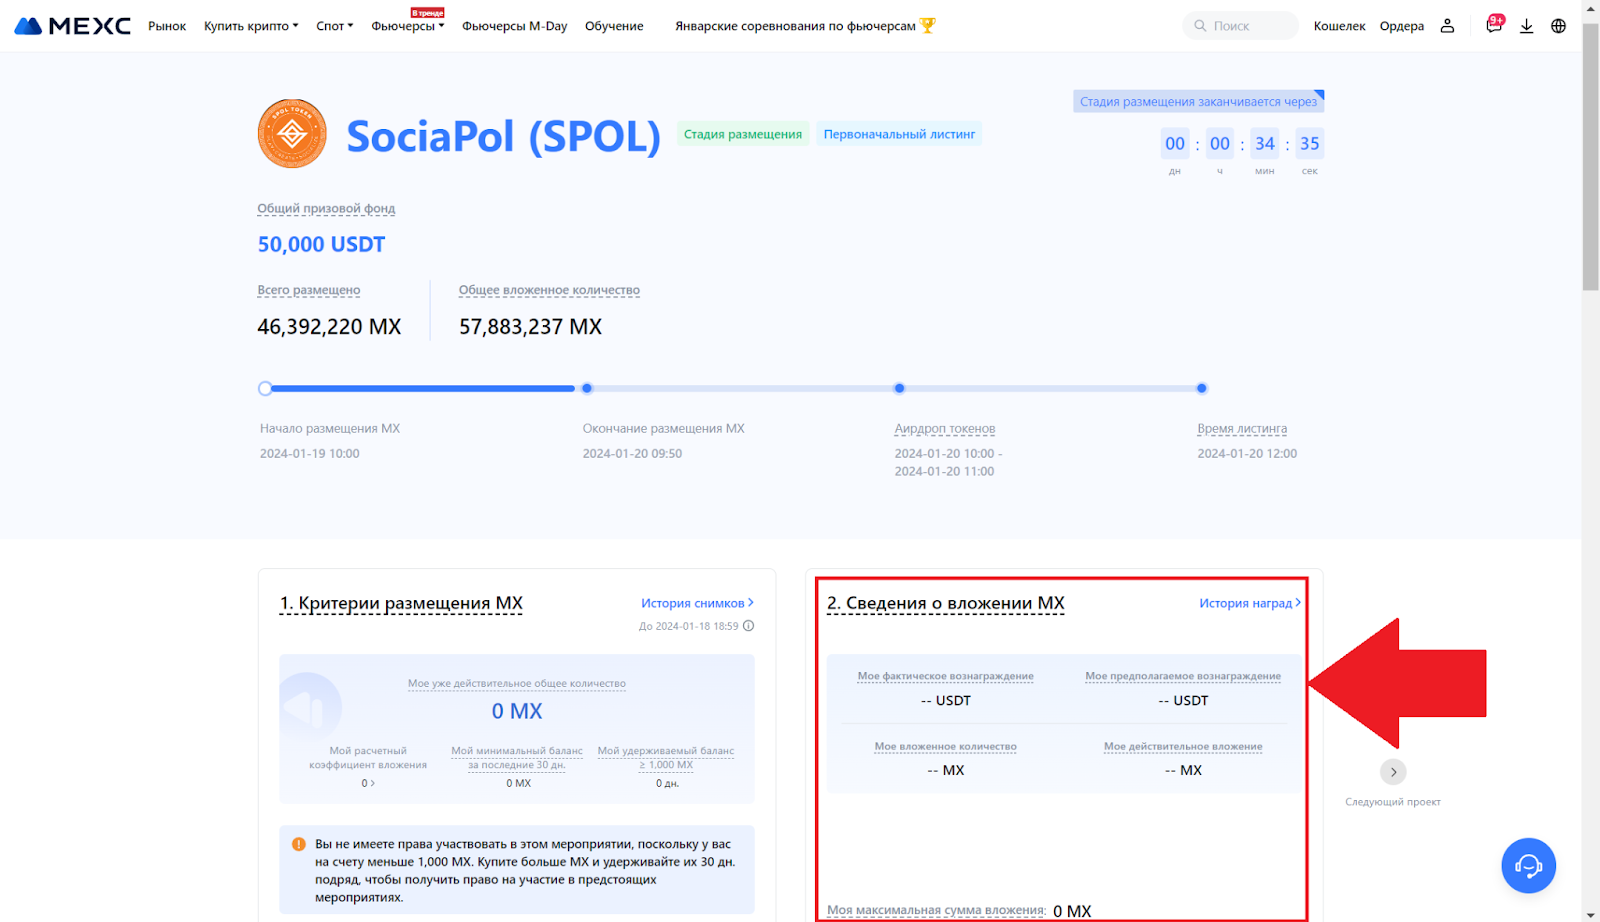Click the SociaPol (SPOL) project title
Screen dimensions: 1600x922
(503, 136)
